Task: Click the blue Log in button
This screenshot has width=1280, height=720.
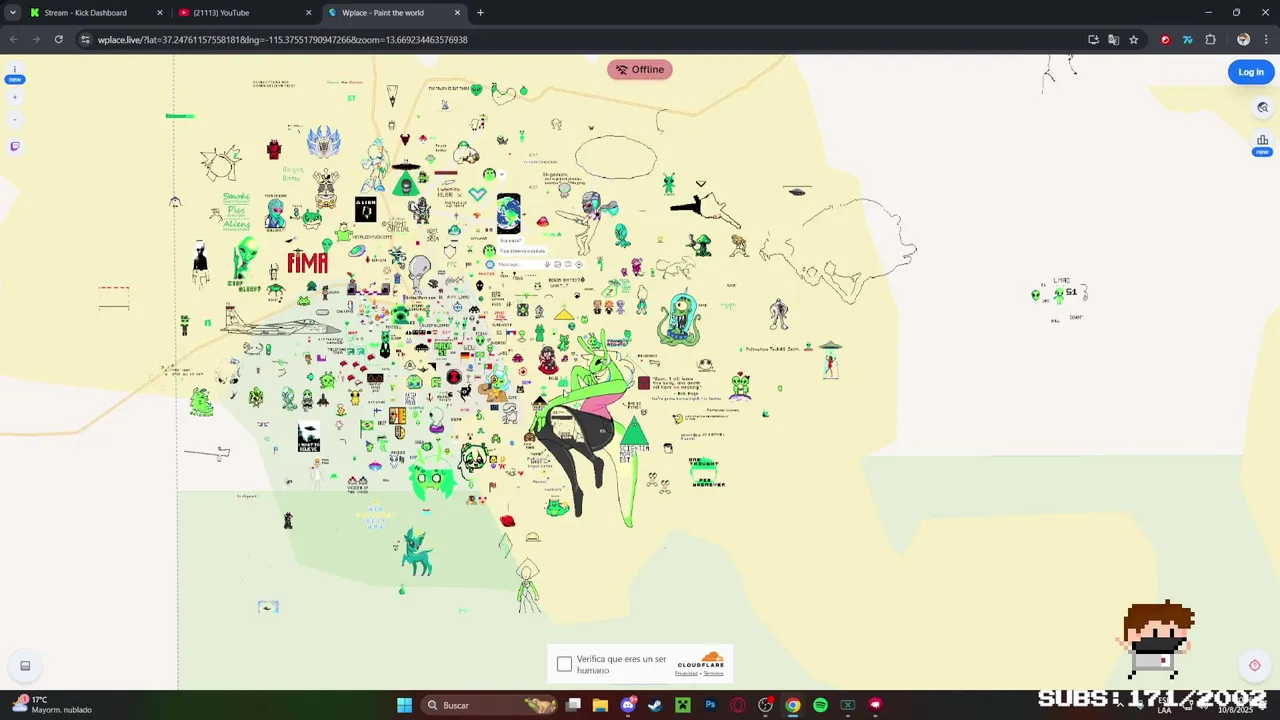Action: (1251, 72)
